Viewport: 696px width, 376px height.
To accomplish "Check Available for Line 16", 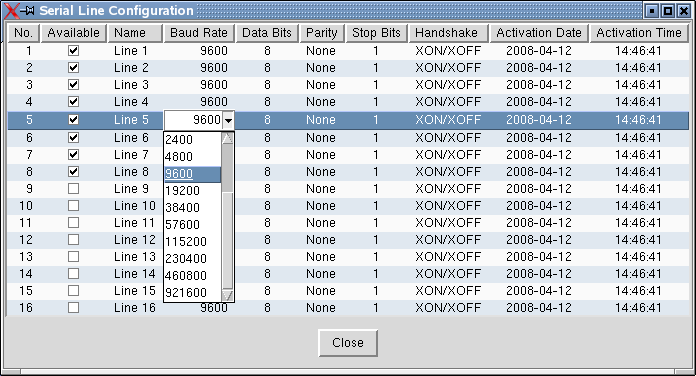I will pos(73,308).
